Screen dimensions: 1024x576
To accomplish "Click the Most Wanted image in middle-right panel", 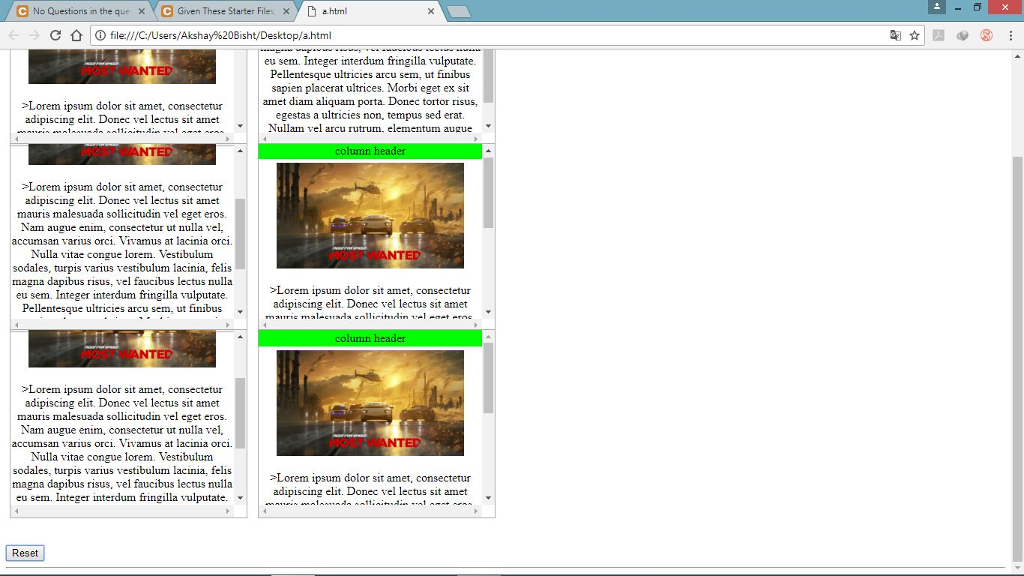I will tap(370, 216).
